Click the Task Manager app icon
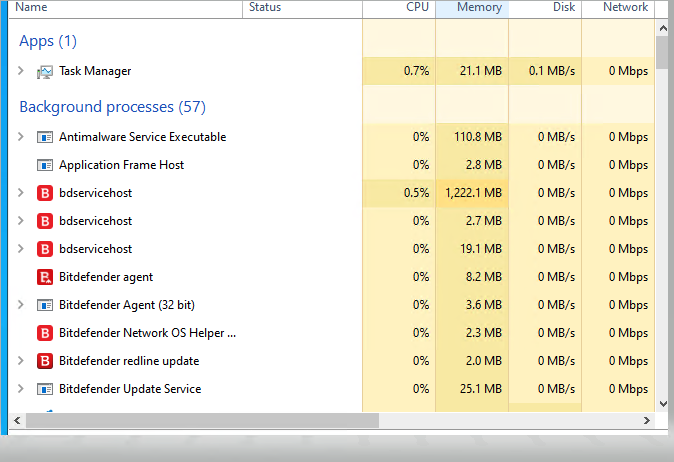674x462 pixels. pyautogui.click(x=45, y=71)
